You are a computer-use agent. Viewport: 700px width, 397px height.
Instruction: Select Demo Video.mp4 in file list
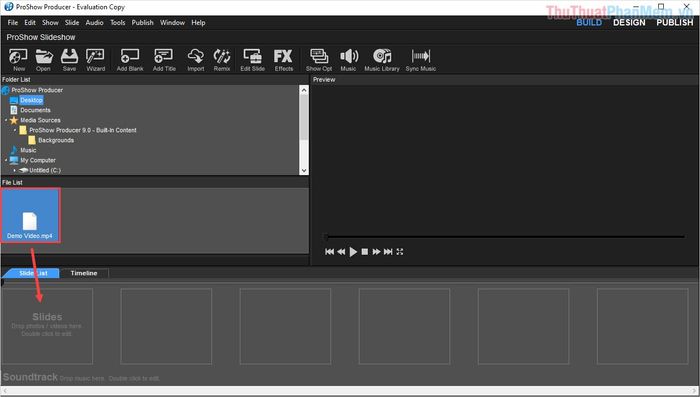coord(30,216)
